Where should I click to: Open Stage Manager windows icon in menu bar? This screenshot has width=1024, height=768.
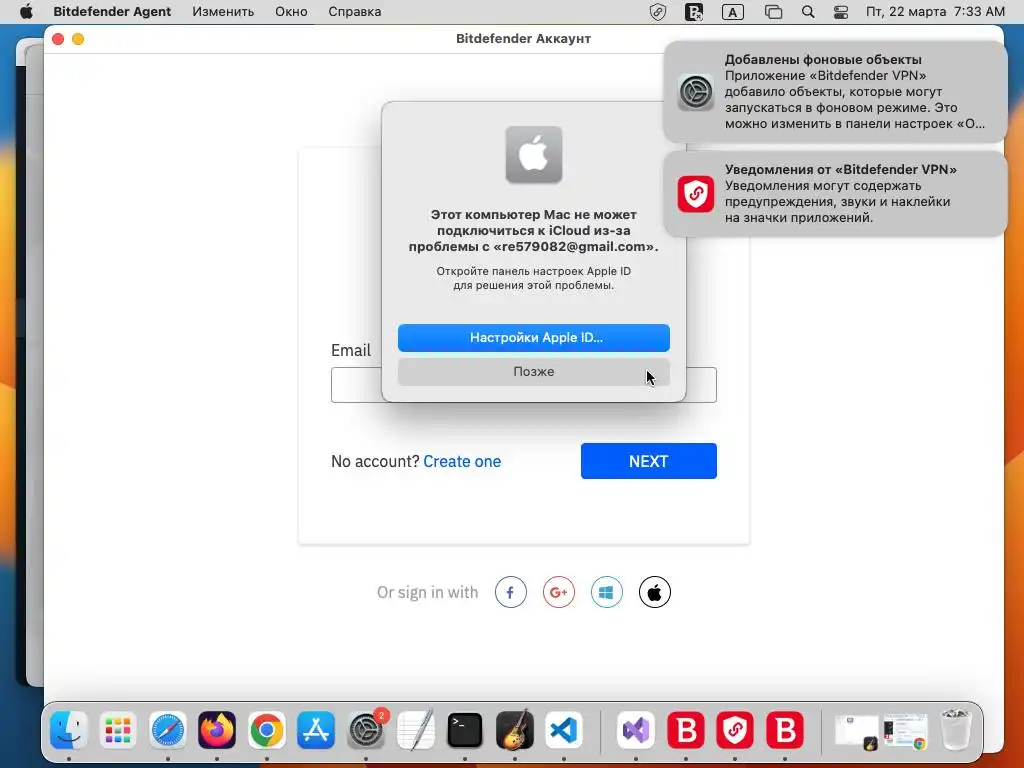pos(773,12)
